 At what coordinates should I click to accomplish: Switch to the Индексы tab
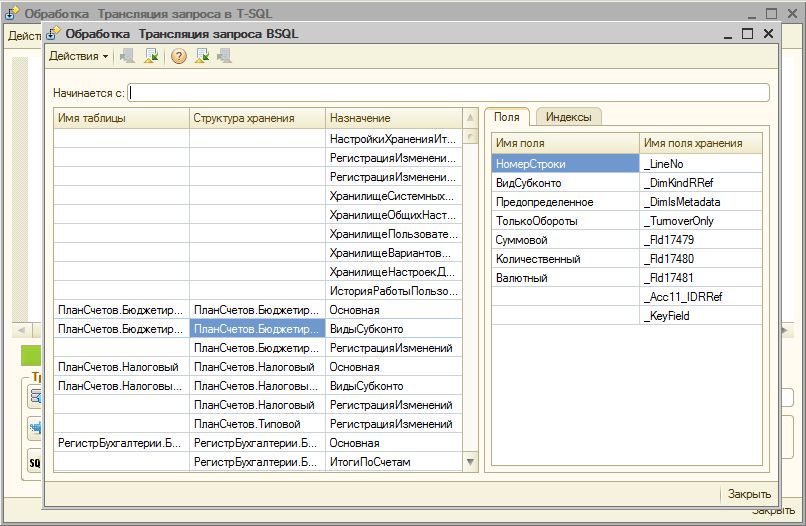[567, 117]
